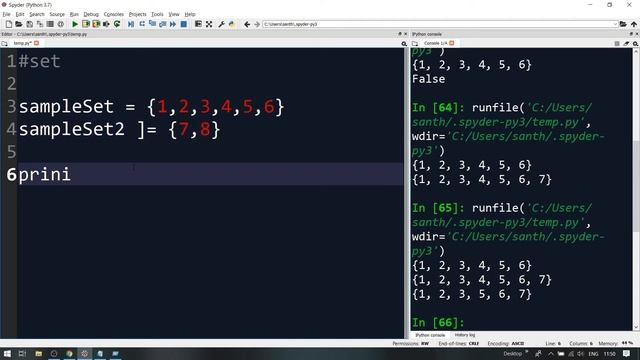Undock the IPython console pane
640x360 pixels.
[x=631, y=34]
